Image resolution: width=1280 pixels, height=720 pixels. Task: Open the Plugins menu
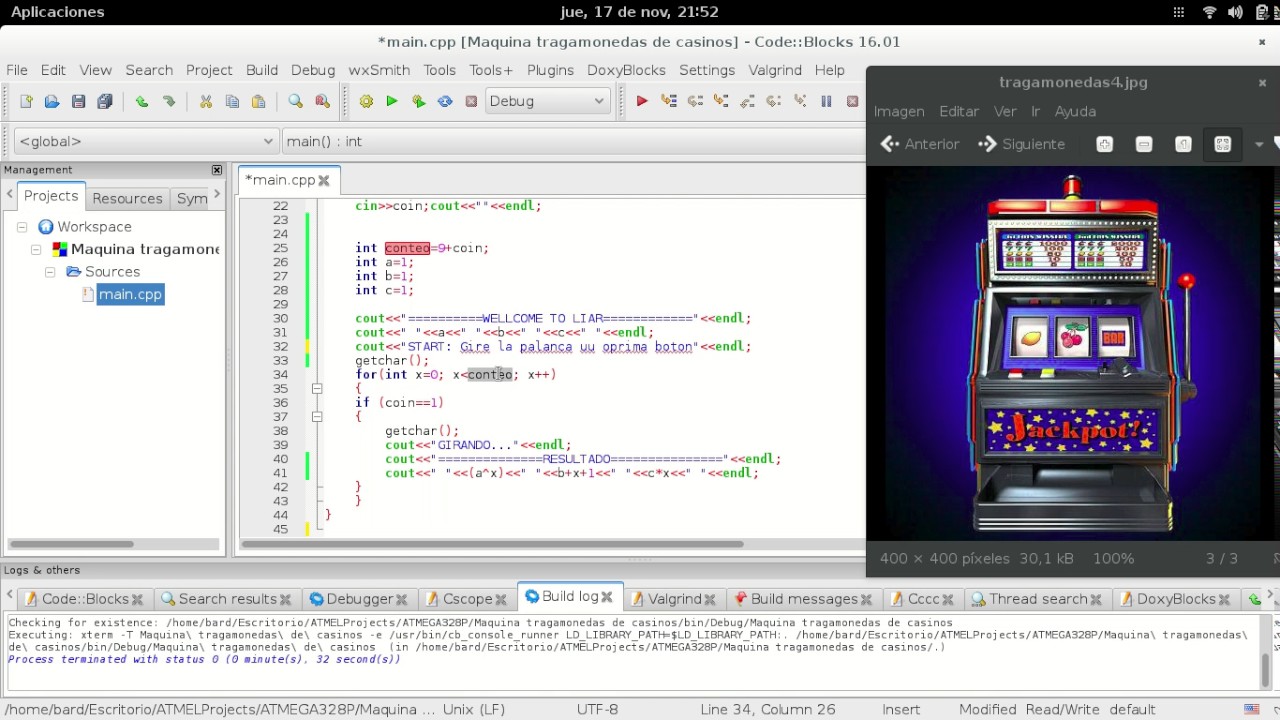(x=550, y=70)
